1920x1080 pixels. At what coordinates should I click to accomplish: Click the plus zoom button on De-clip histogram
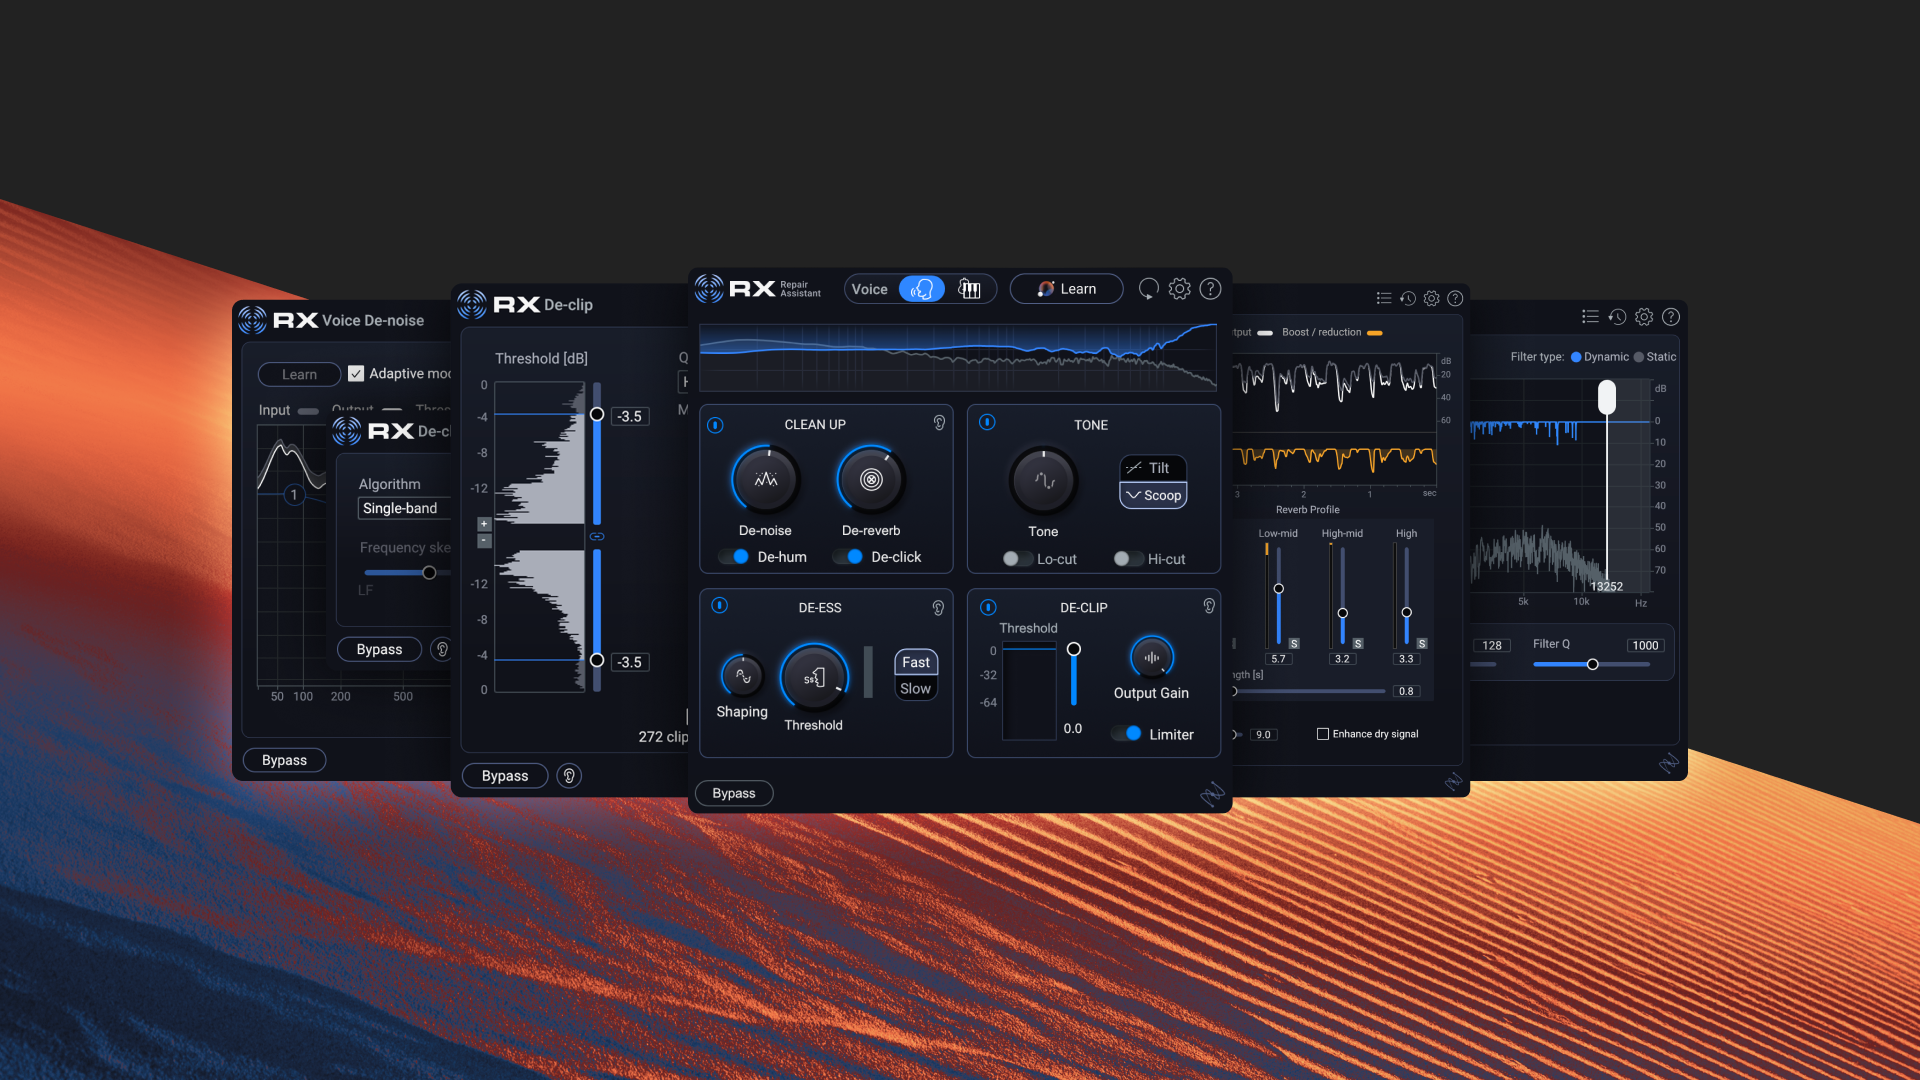tap(484, 524)
